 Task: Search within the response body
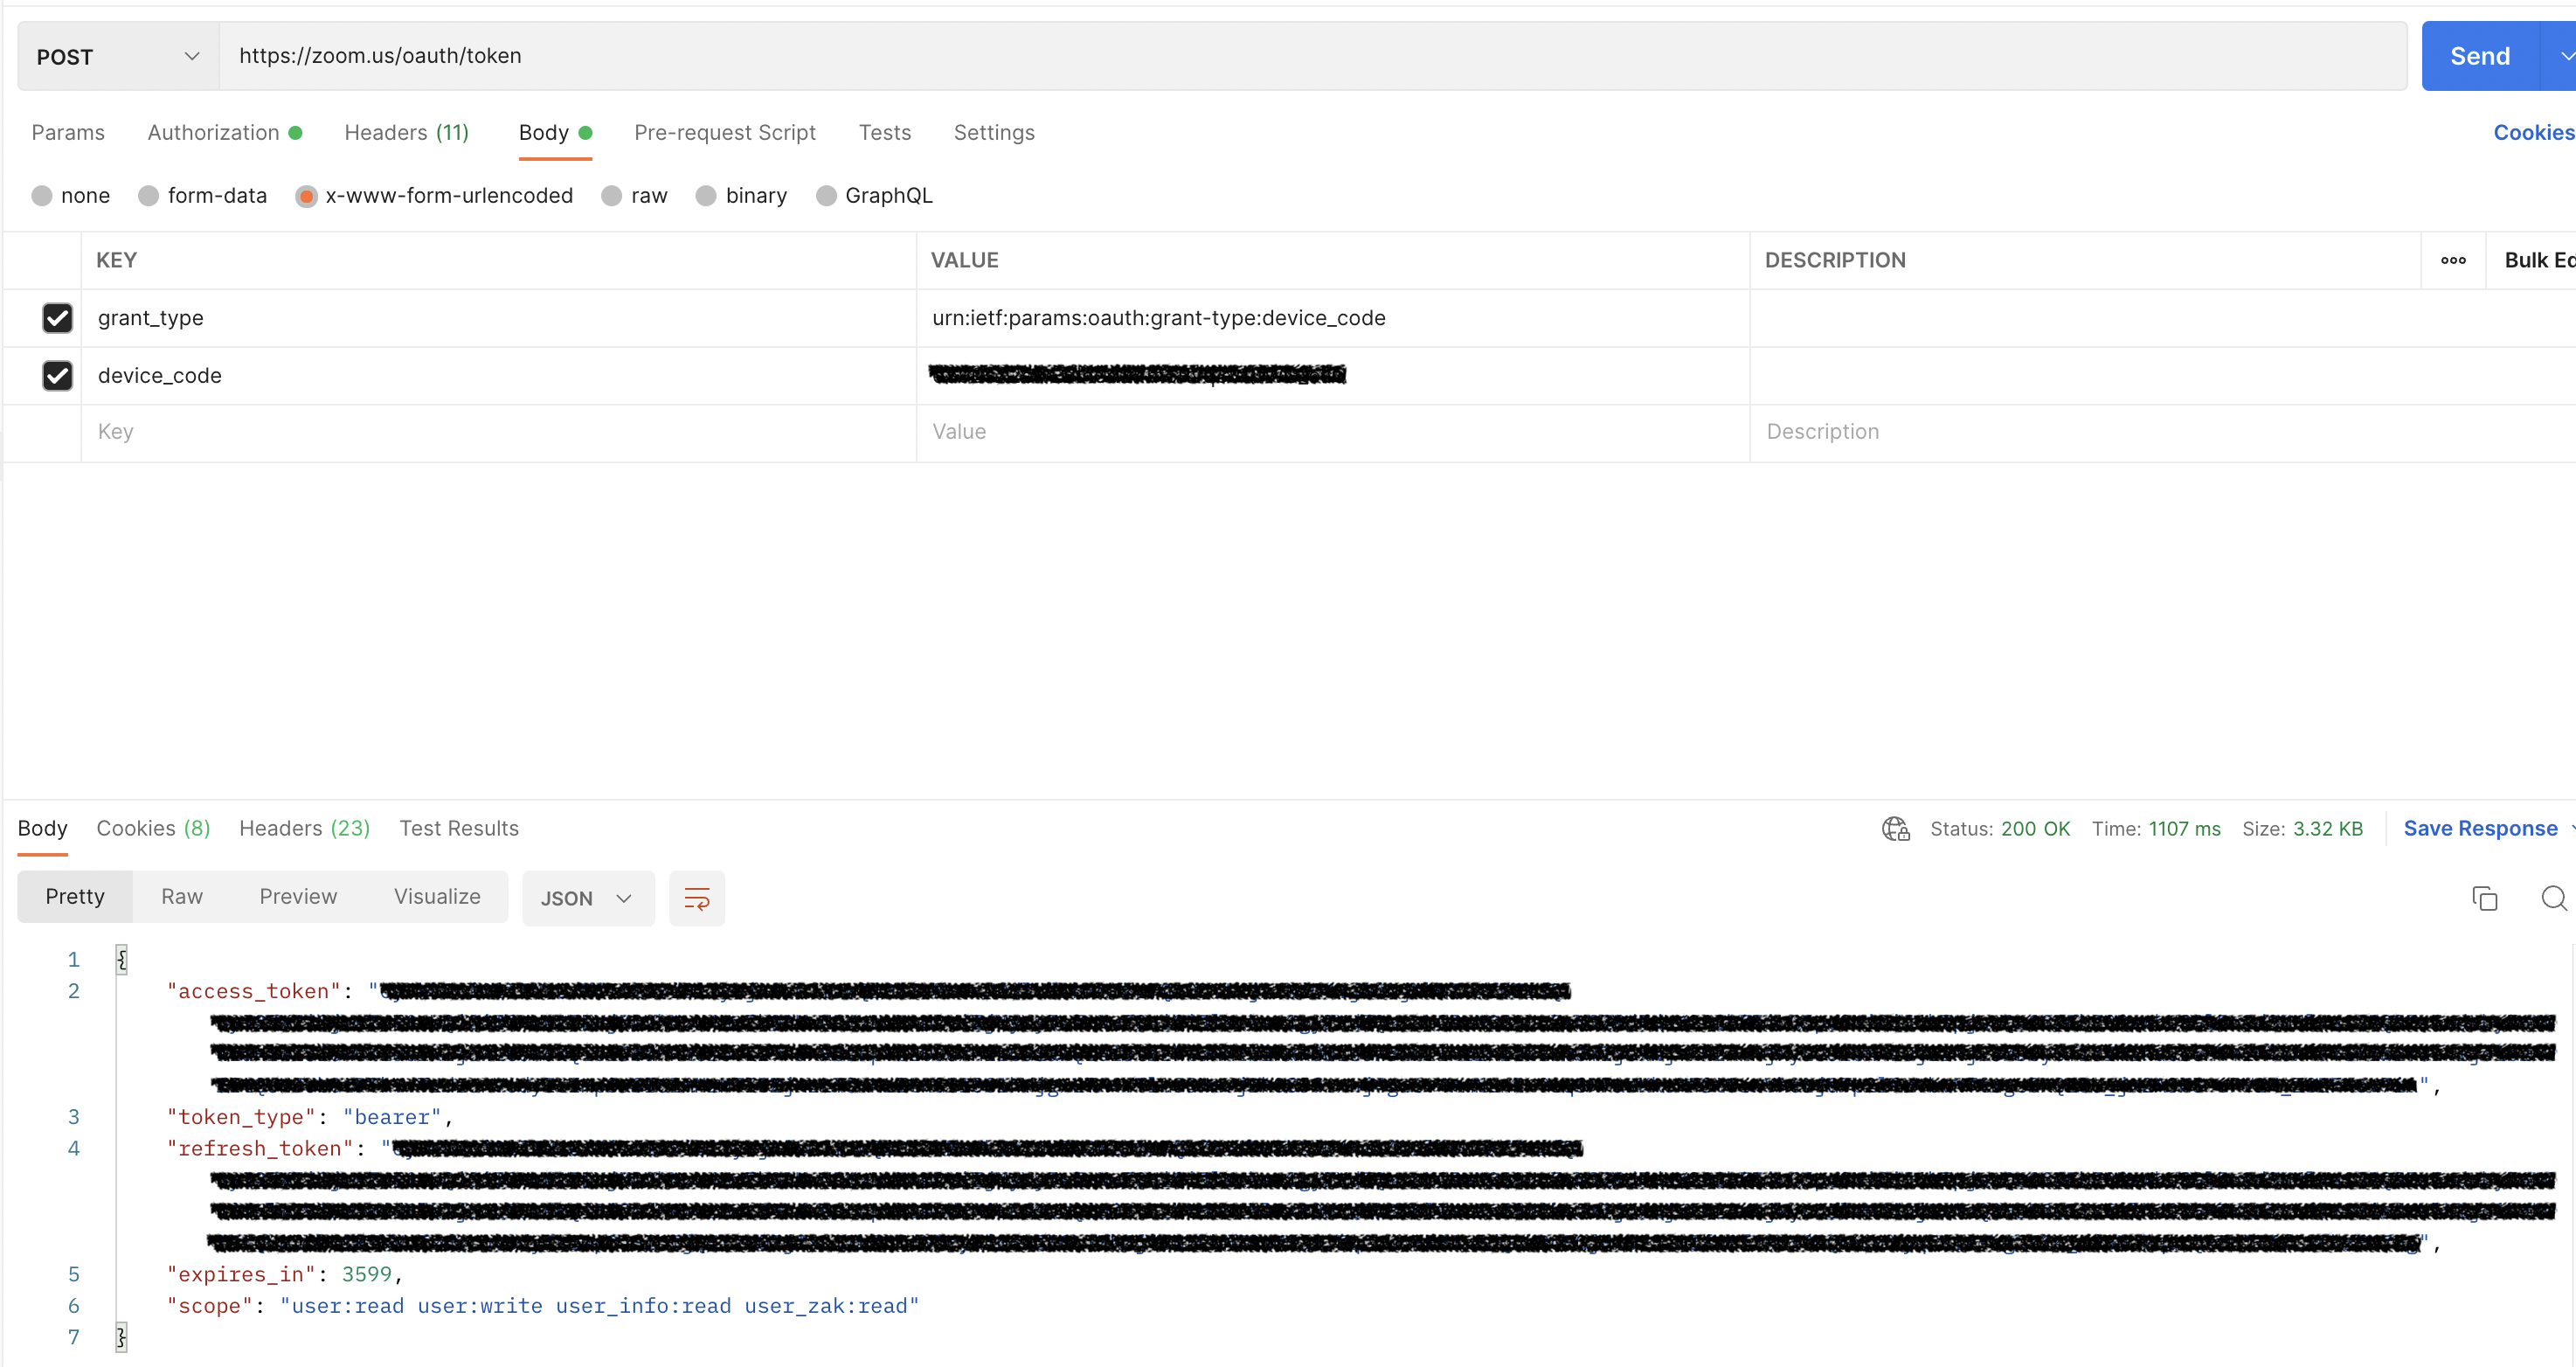point(2553,898)
